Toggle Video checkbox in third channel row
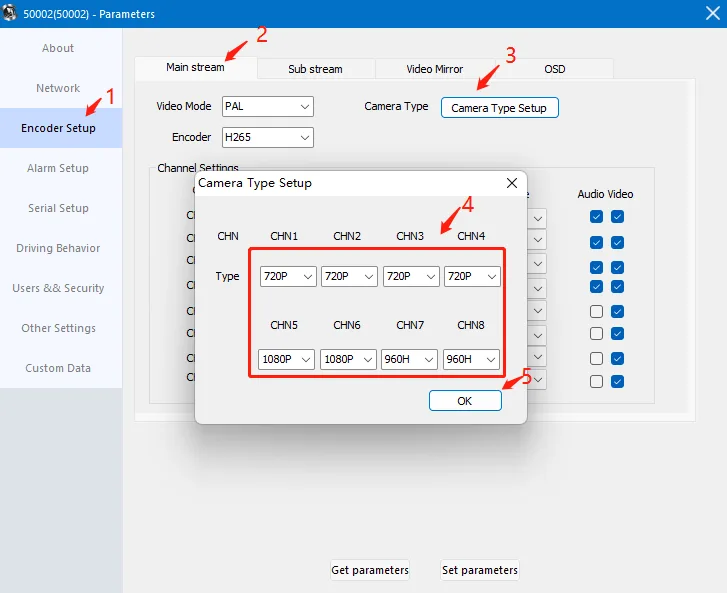727x593 pixels. point(617,268)
